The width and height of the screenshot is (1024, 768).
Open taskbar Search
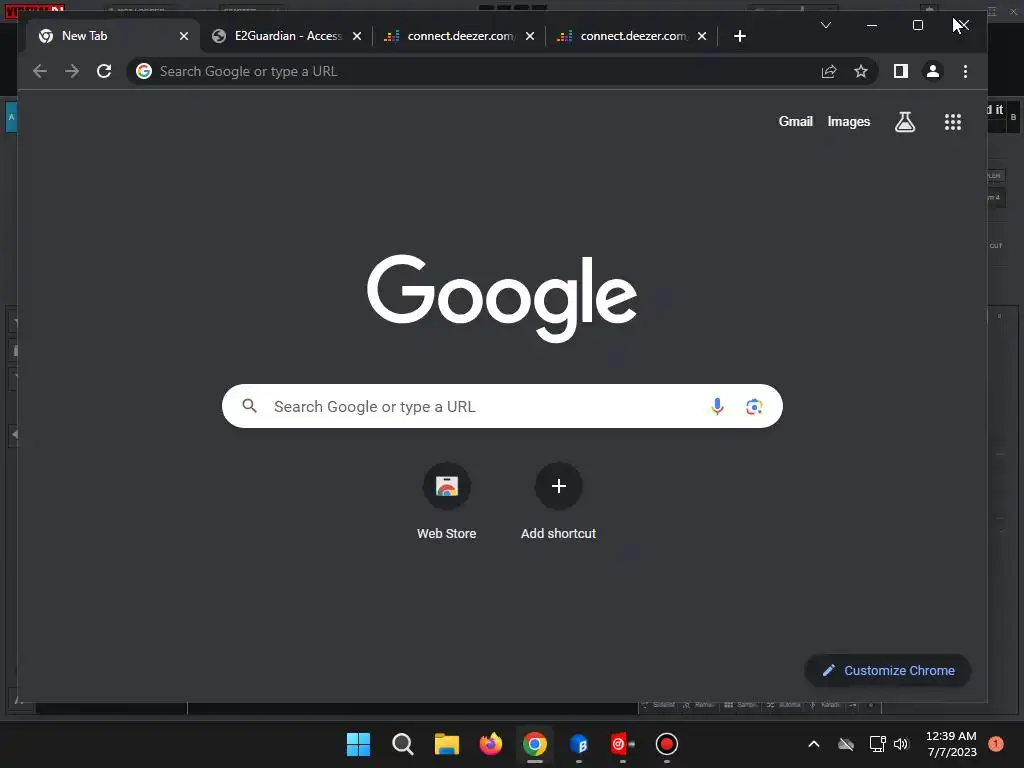point(402,744)
